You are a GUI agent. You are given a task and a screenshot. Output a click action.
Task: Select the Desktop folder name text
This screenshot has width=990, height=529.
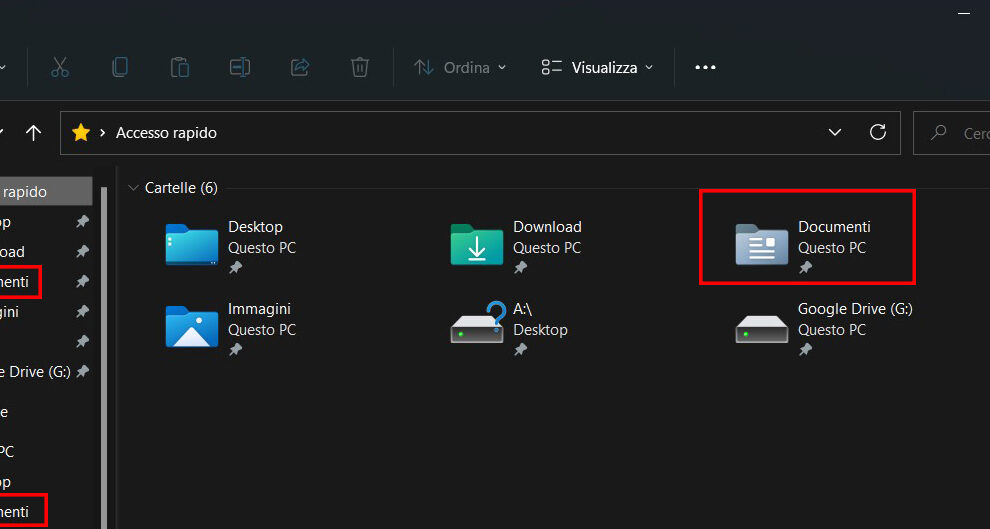[255, 227]
